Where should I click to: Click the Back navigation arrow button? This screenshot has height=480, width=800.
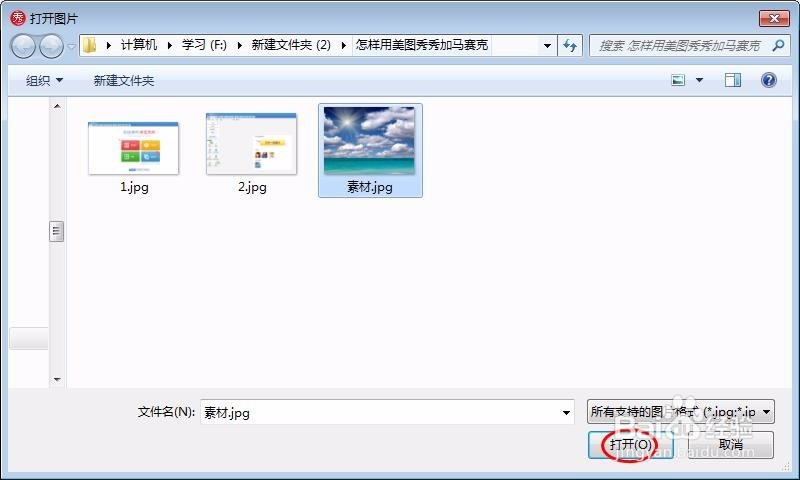tap(23, 46)
